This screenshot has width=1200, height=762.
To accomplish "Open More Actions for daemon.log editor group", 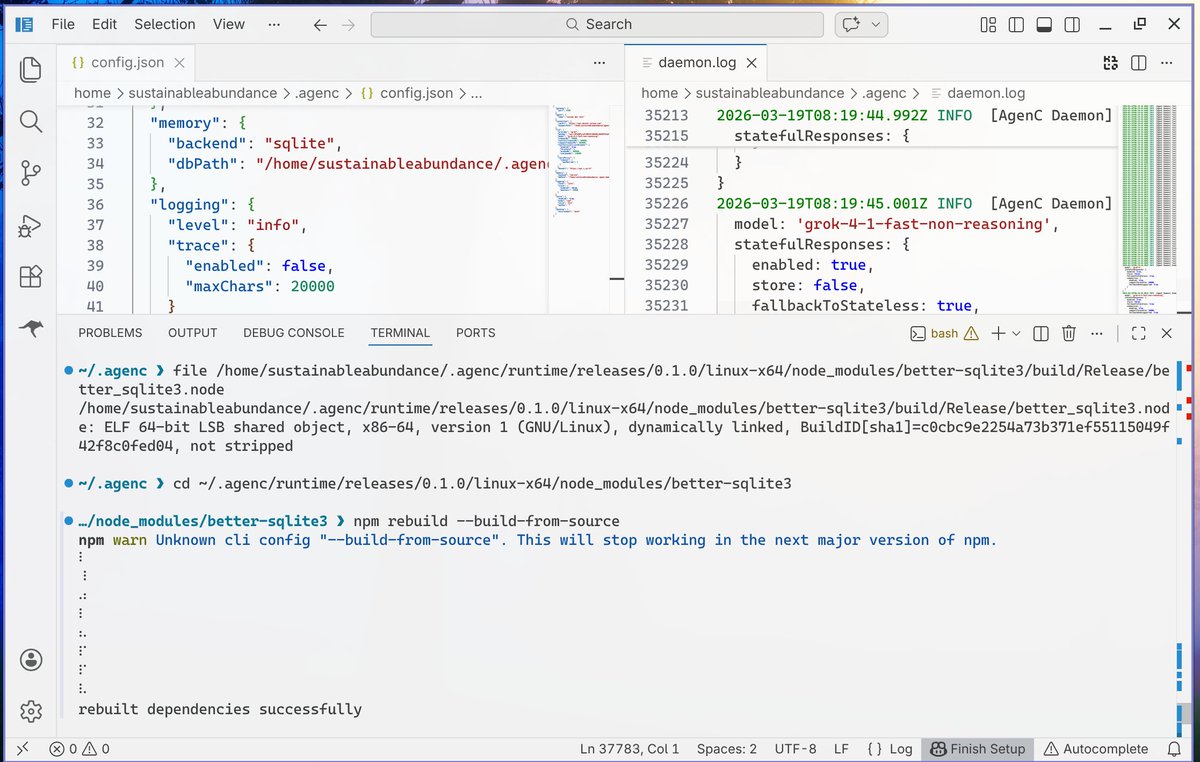I will (x=1167, y=63).
